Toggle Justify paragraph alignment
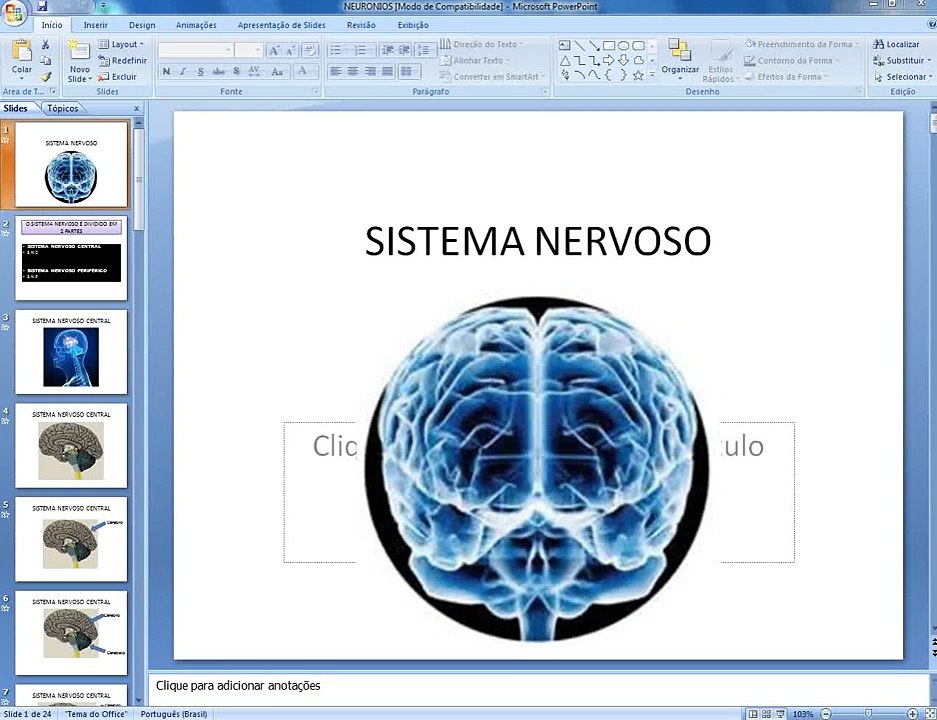 [388, 72]
